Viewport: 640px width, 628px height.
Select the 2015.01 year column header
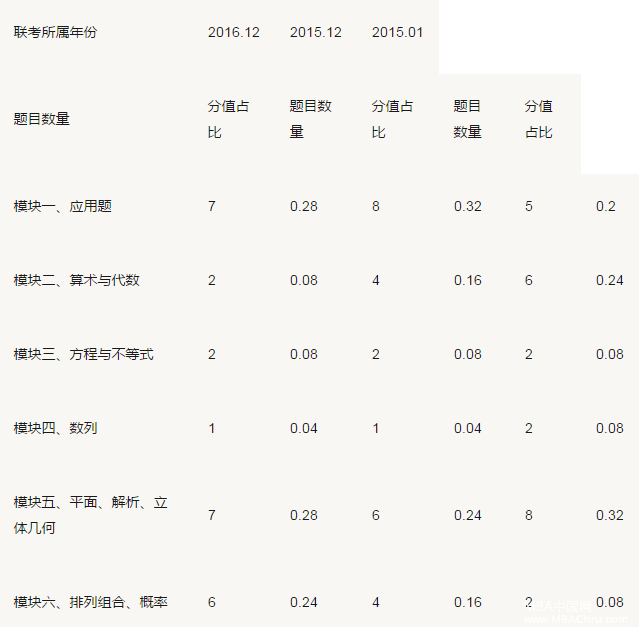click(x=397, y=32)
